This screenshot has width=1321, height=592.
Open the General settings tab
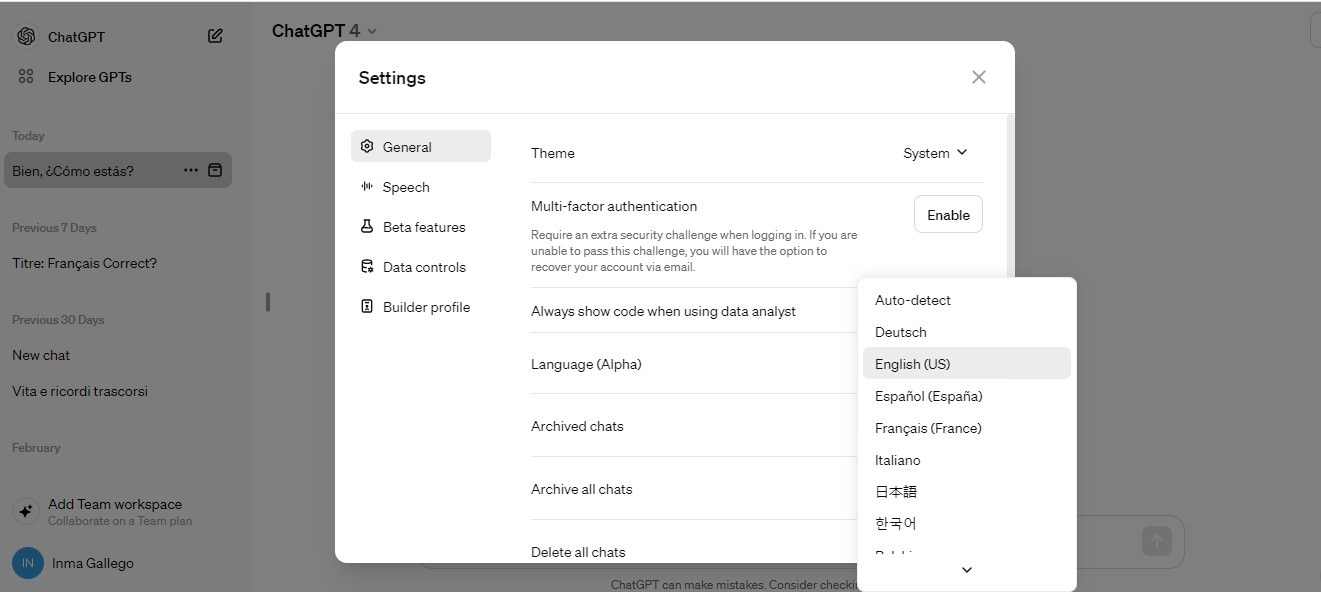pyautogui.click(x=421, y=146)
